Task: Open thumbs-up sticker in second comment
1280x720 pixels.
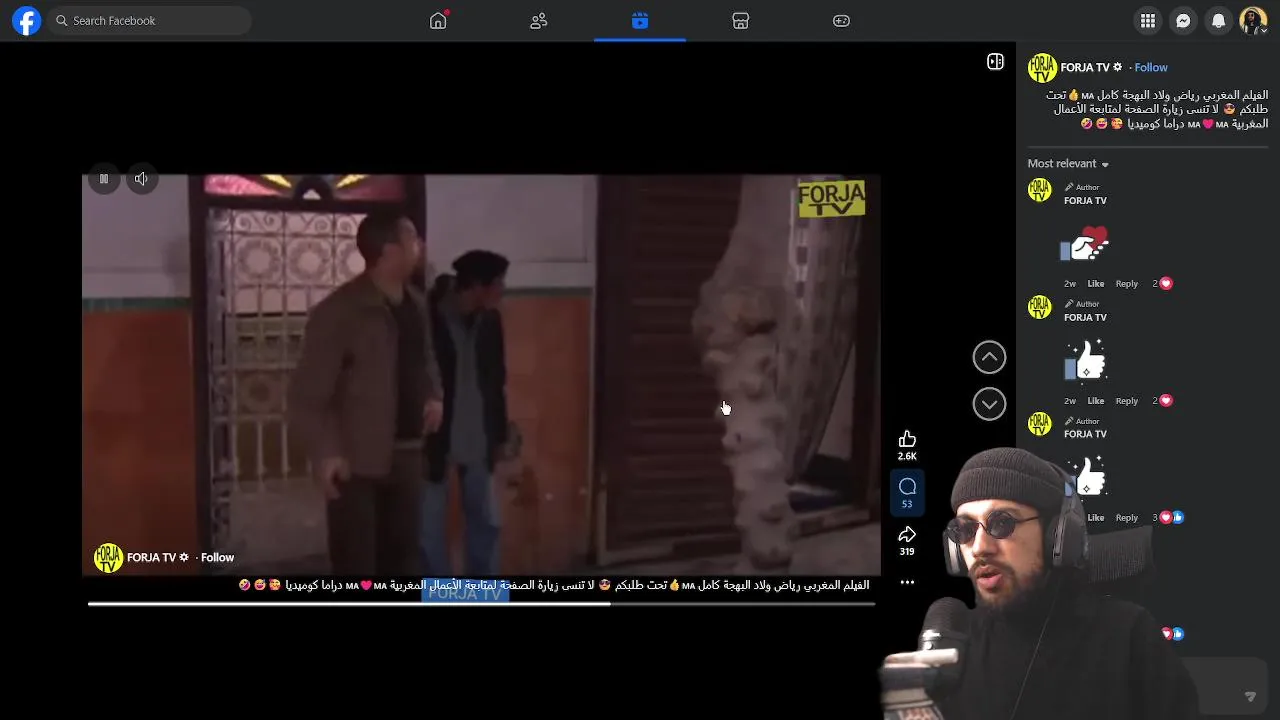Action: (1086, 360)
